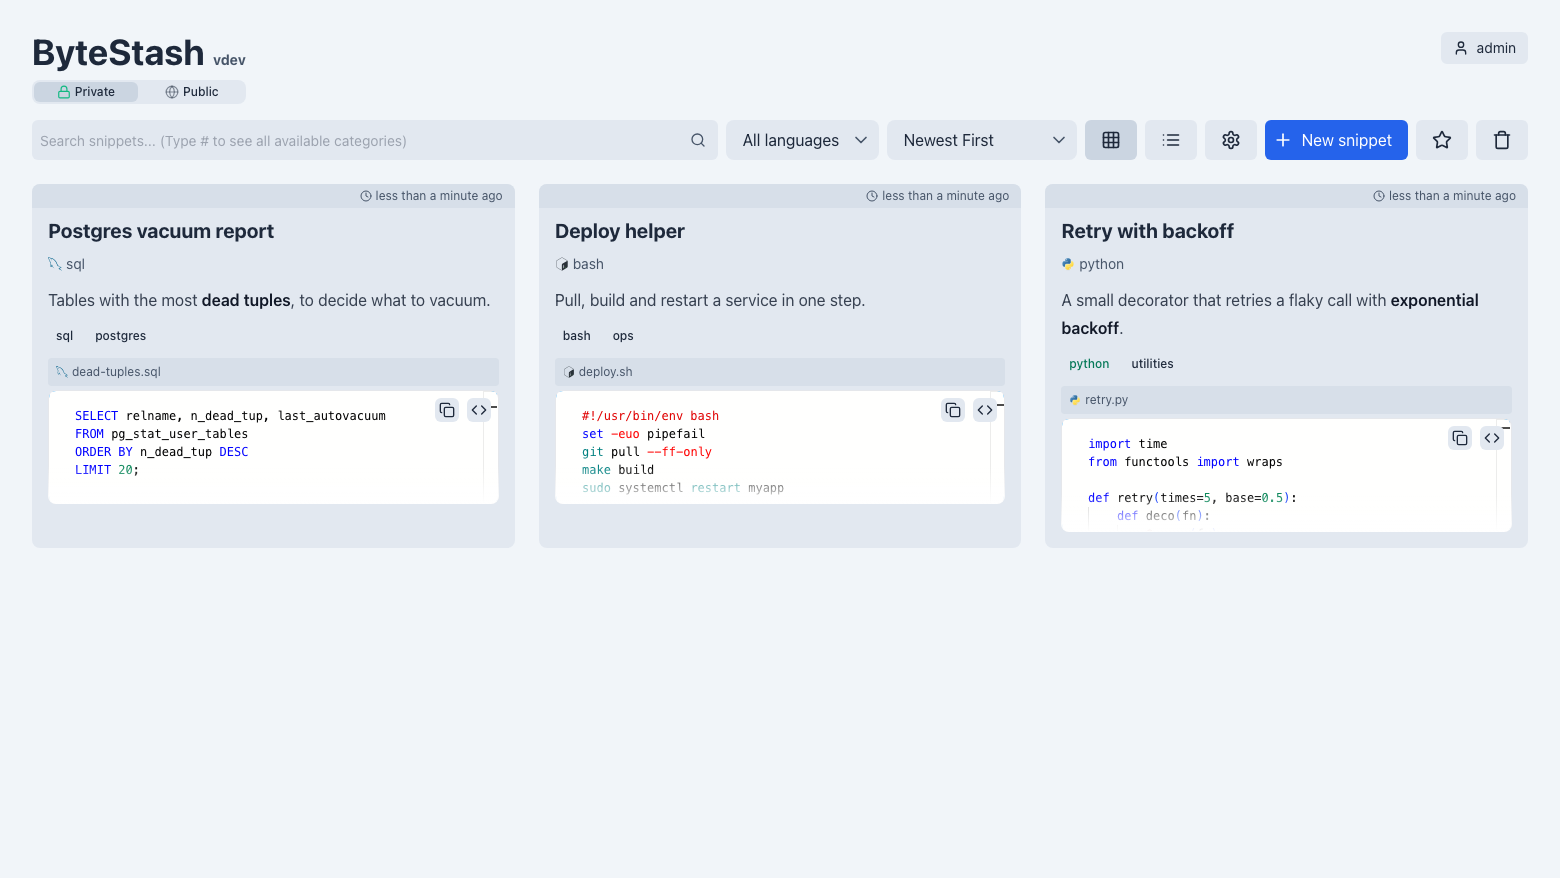Switch to list view layout
The height and width of the screenshot is (878, 1560).
(x=1171, y=140)
